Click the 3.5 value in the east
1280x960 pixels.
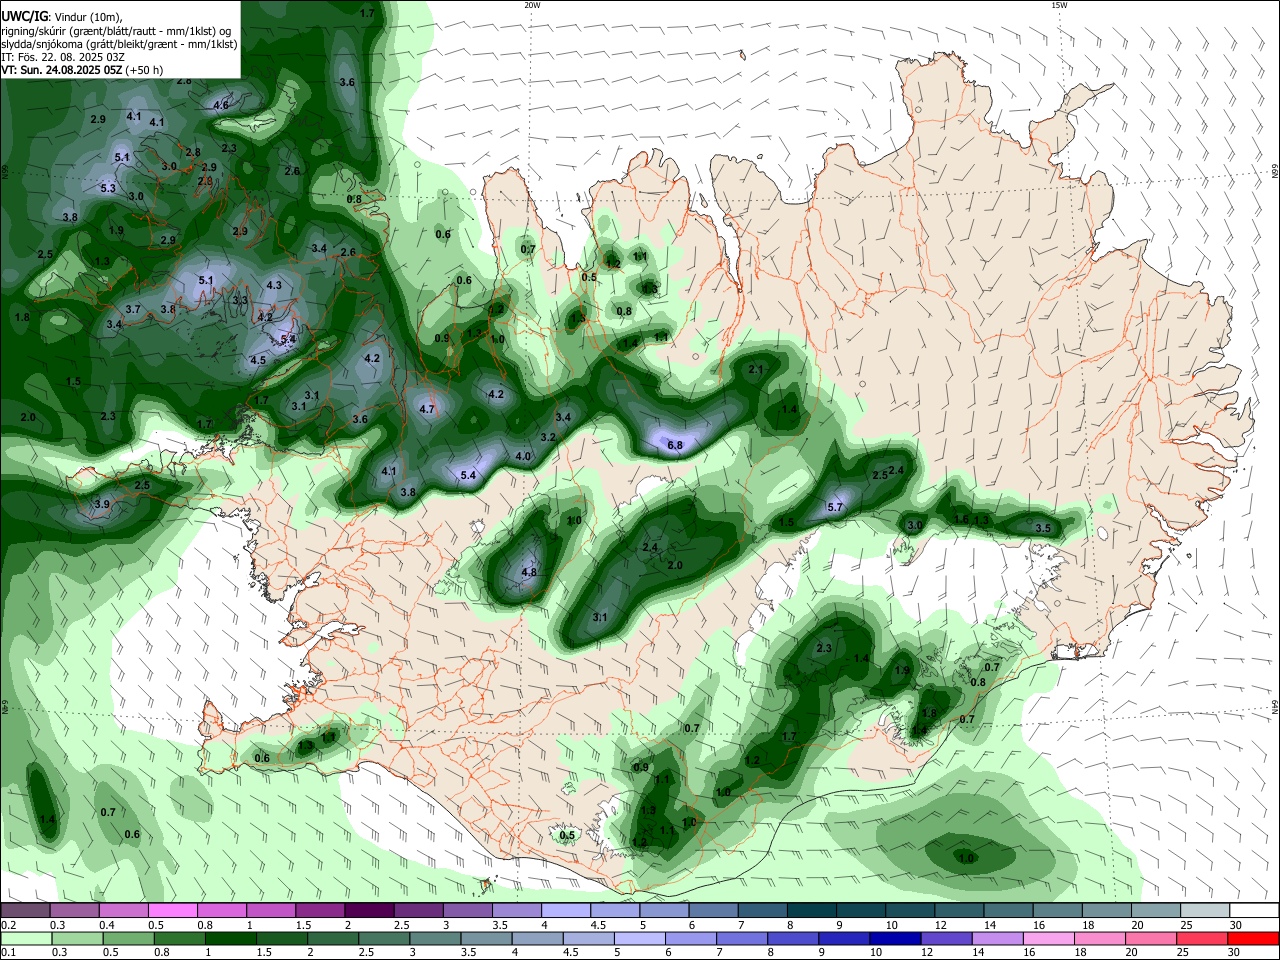pyautogui.click(x=1043, y=528)
